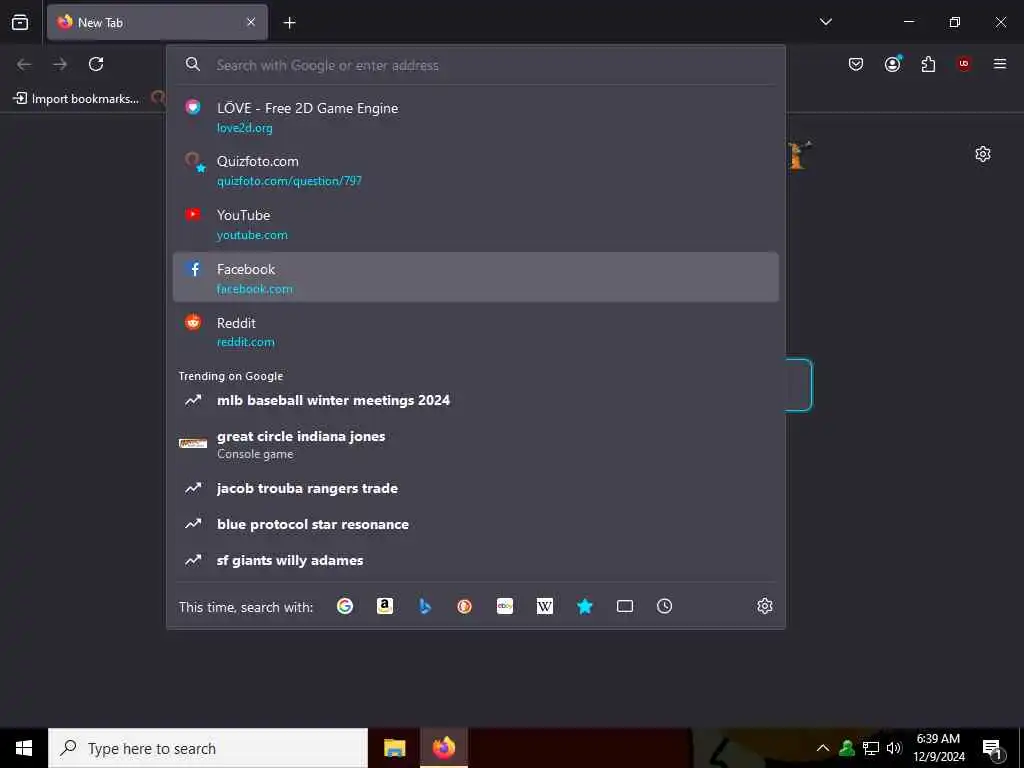Screen dimensions: 1024x768
Task: Open the volume speaker tray icon
Action: pos(894,748)
